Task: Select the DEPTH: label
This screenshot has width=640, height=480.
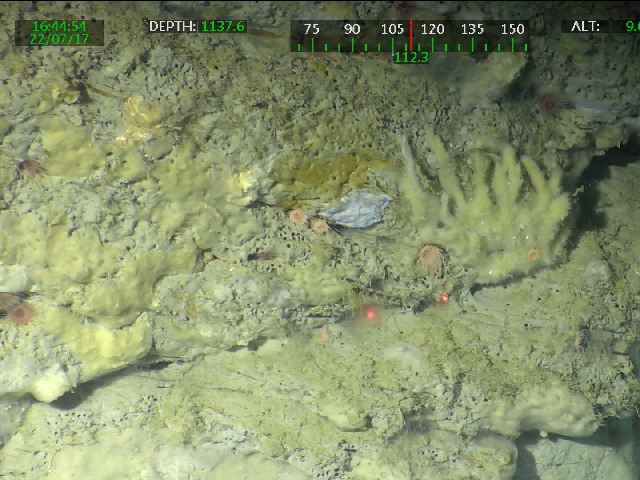Action: [x=172, y=27]
